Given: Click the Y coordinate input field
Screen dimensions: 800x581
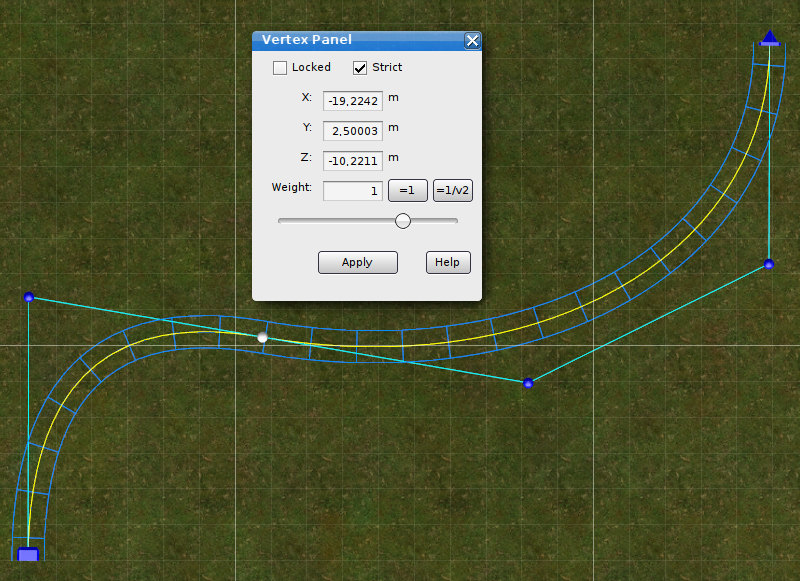Looking at the screenshot, I should (353, 129).
